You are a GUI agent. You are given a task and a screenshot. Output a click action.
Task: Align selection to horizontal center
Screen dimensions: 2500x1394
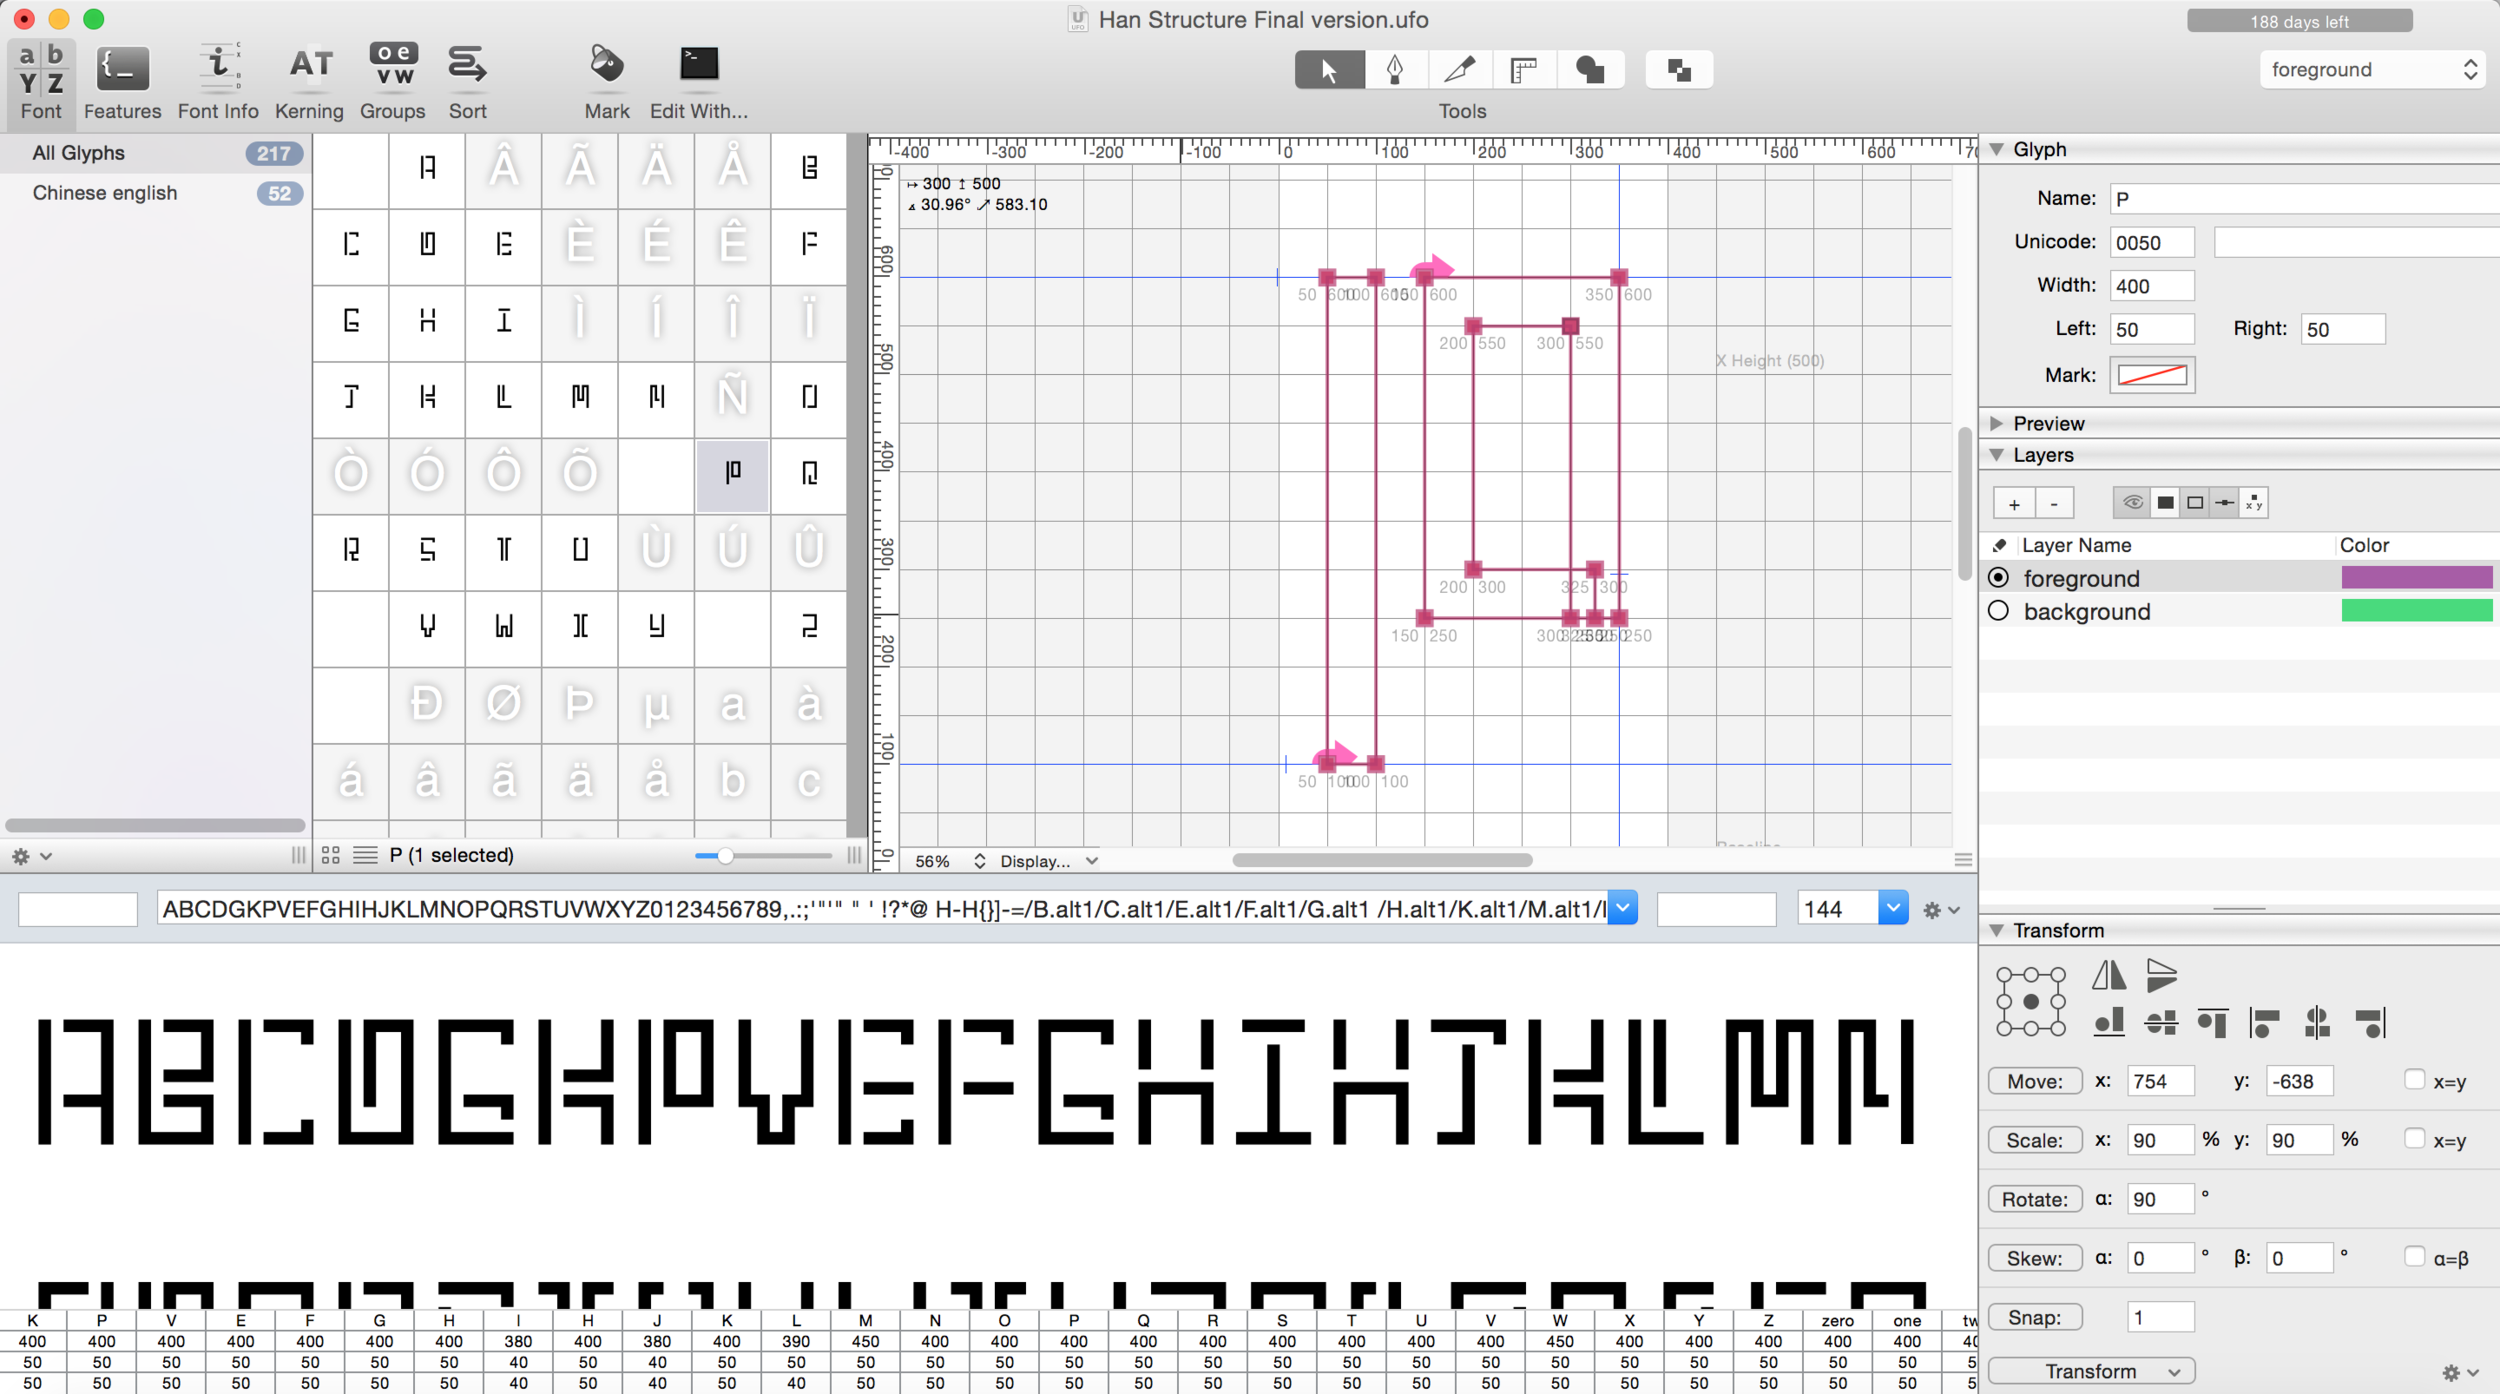click(2316, 1022)
